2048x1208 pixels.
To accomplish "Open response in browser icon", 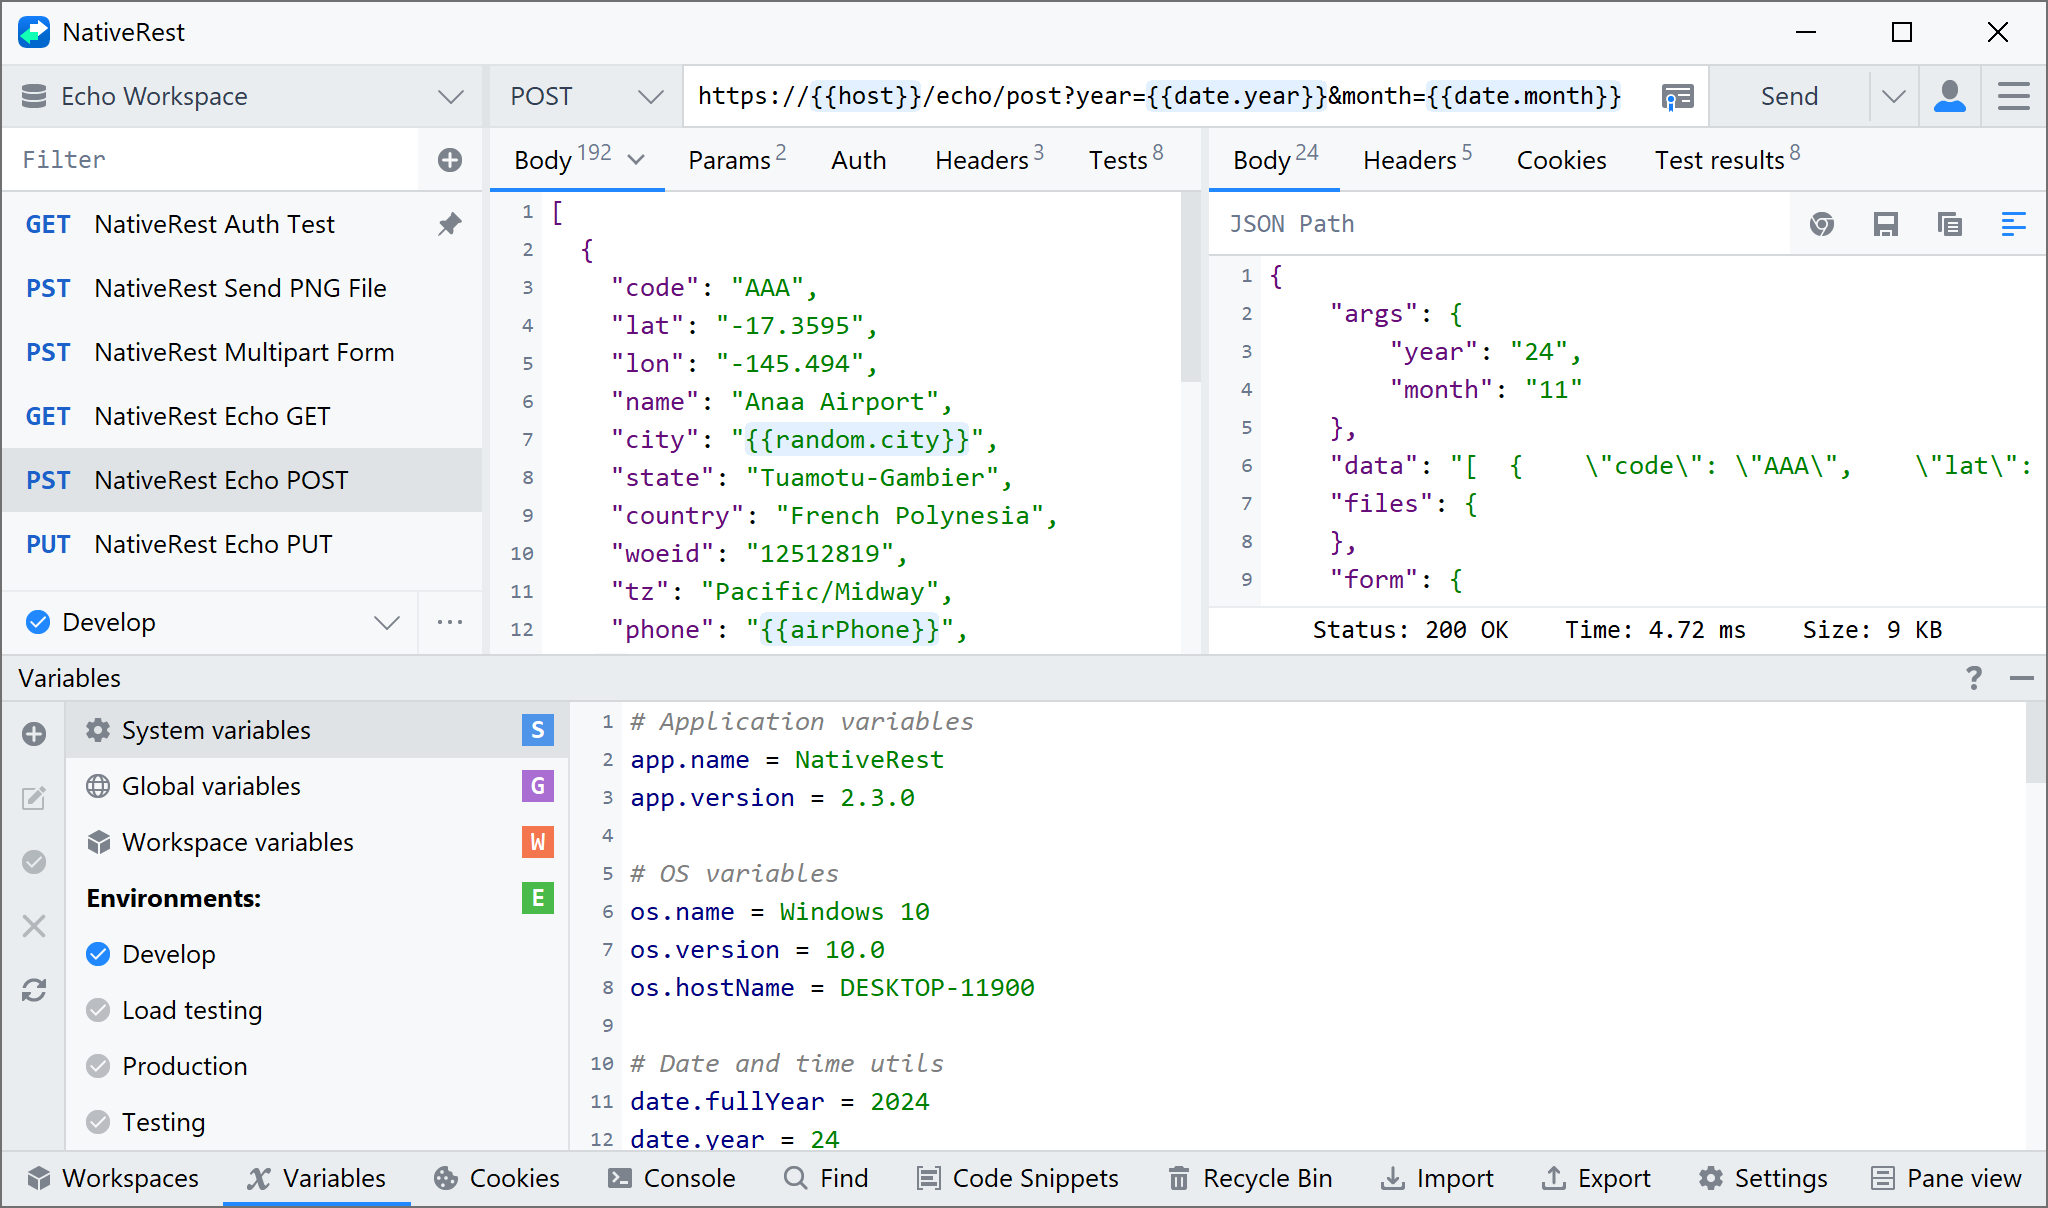I will 1822,224.
